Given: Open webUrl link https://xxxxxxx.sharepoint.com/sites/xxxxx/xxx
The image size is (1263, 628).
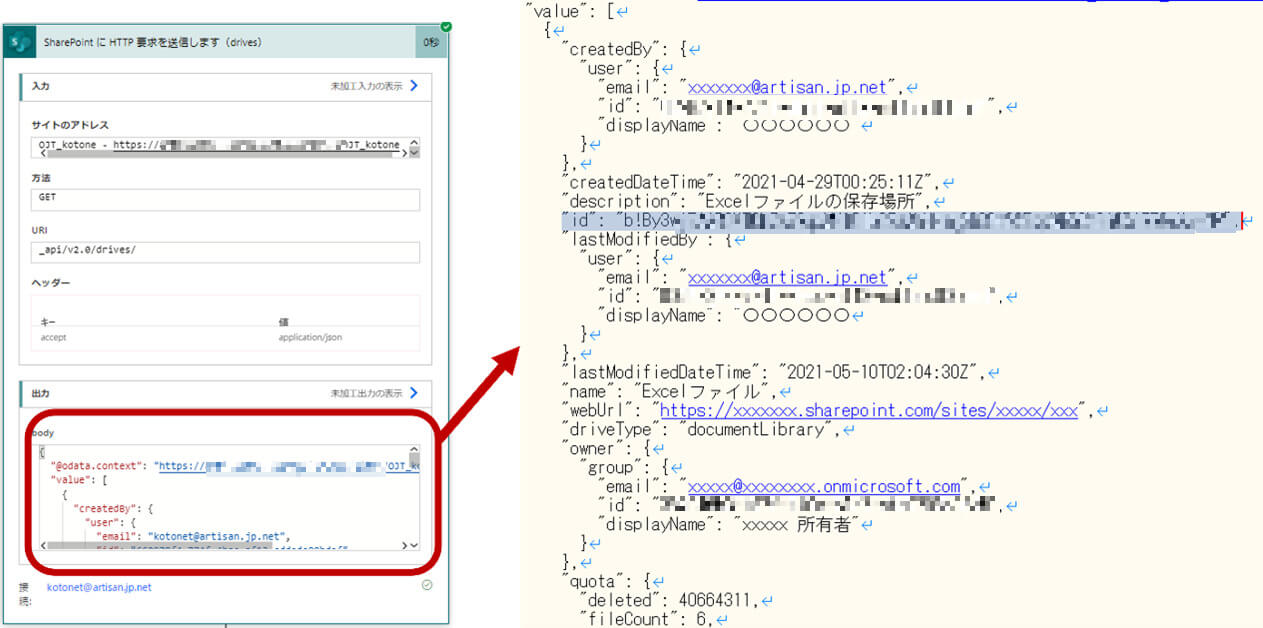Looking at the screenshot, I should point(869,410).
